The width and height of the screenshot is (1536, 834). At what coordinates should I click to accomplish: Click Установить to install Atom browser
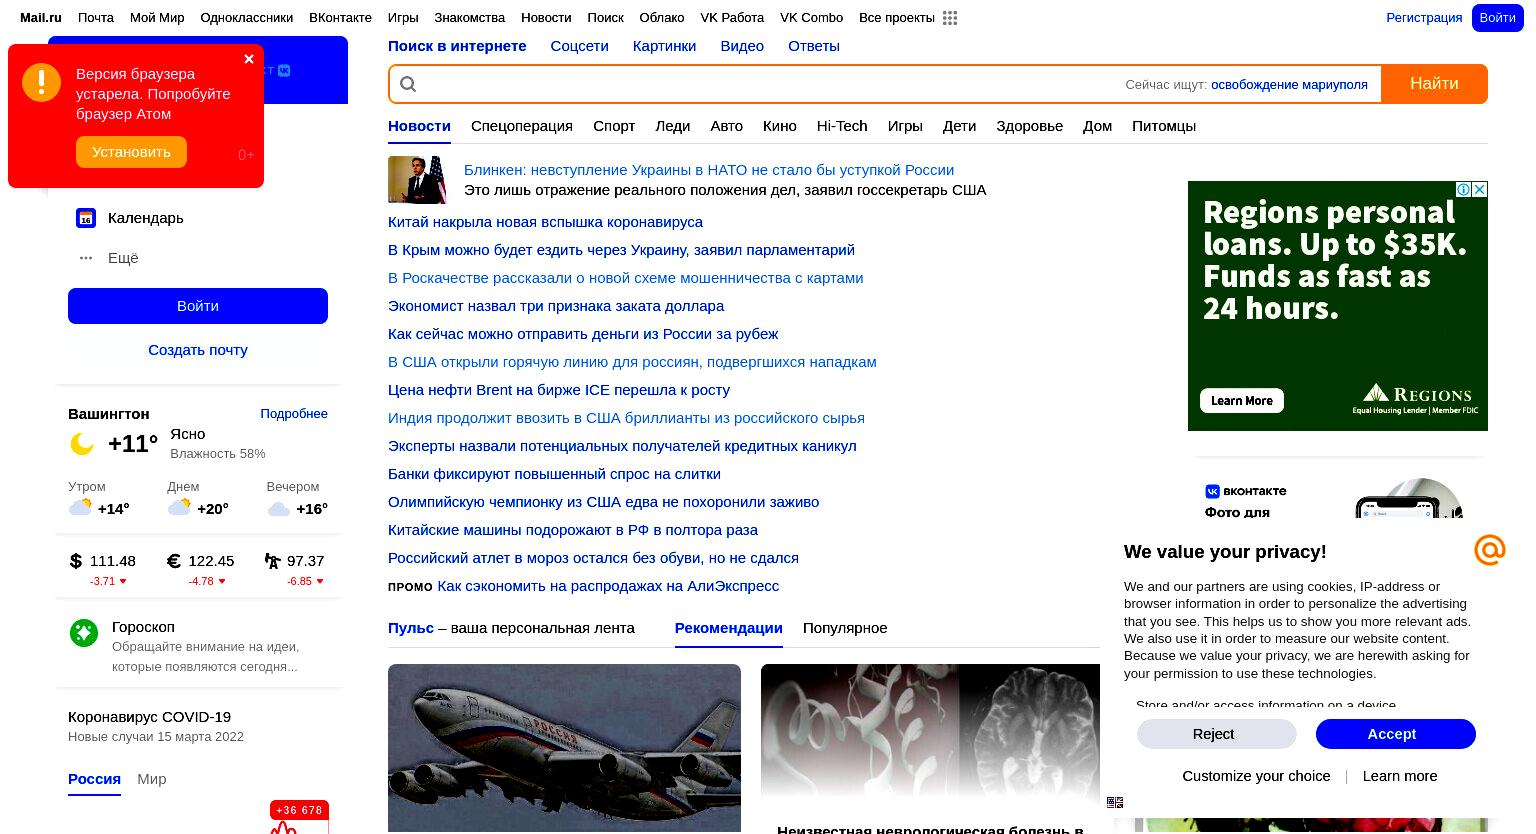pyautogui.click(x=131, y=152)
